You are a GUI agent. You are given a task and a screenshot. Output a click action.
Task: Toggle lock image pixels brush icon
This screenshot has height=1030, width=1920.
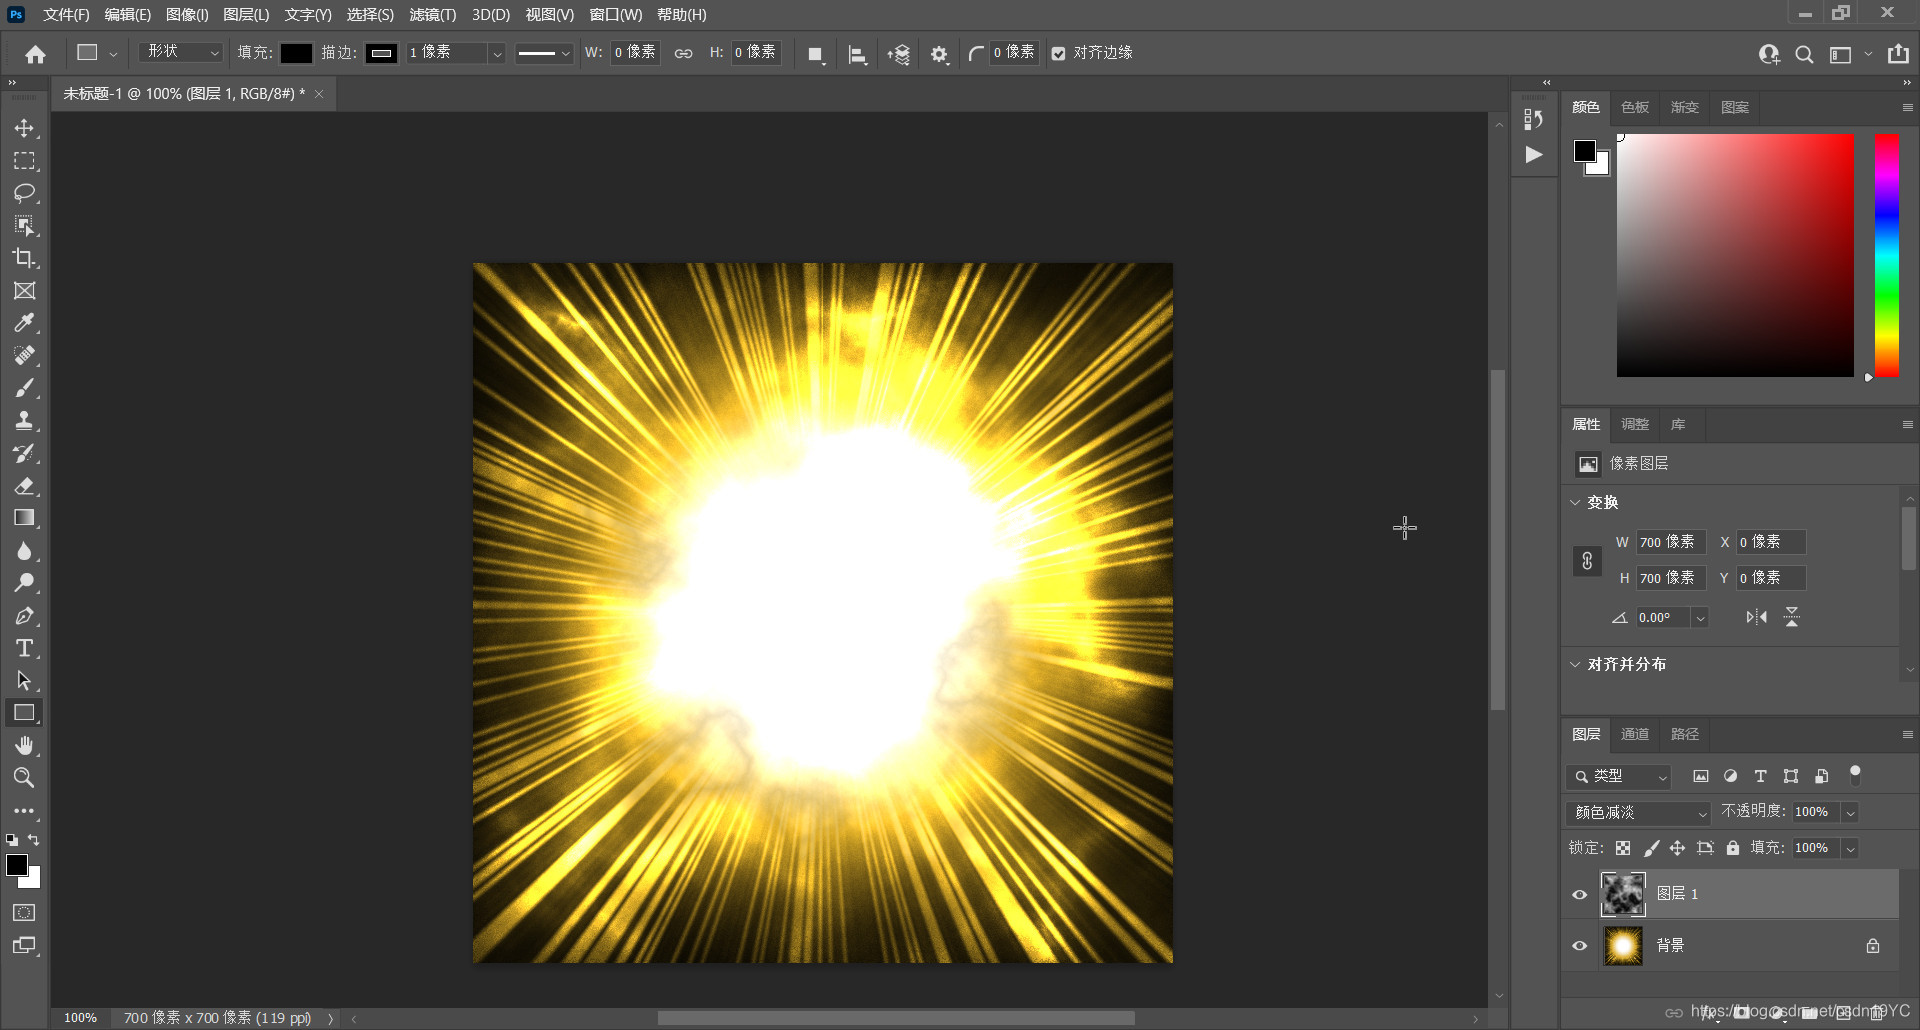tap(1651, 848)
